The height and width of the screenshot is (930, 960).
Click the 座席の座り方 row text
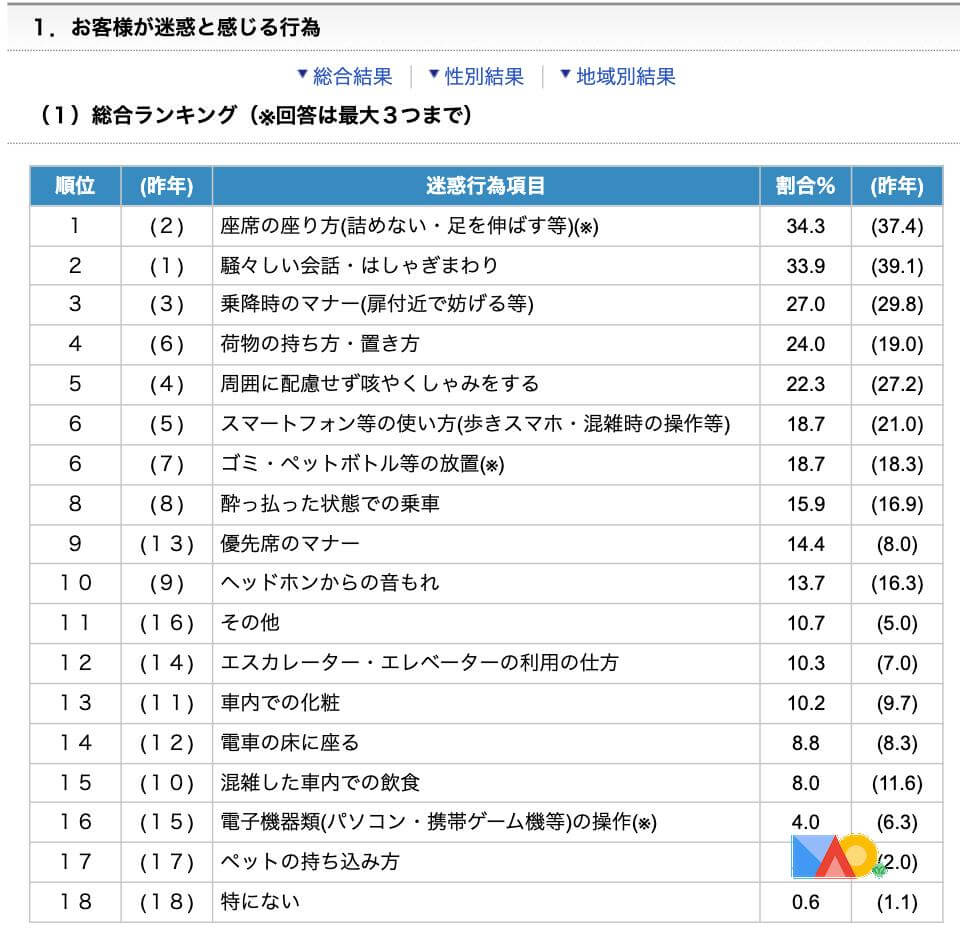coord(408,226)
